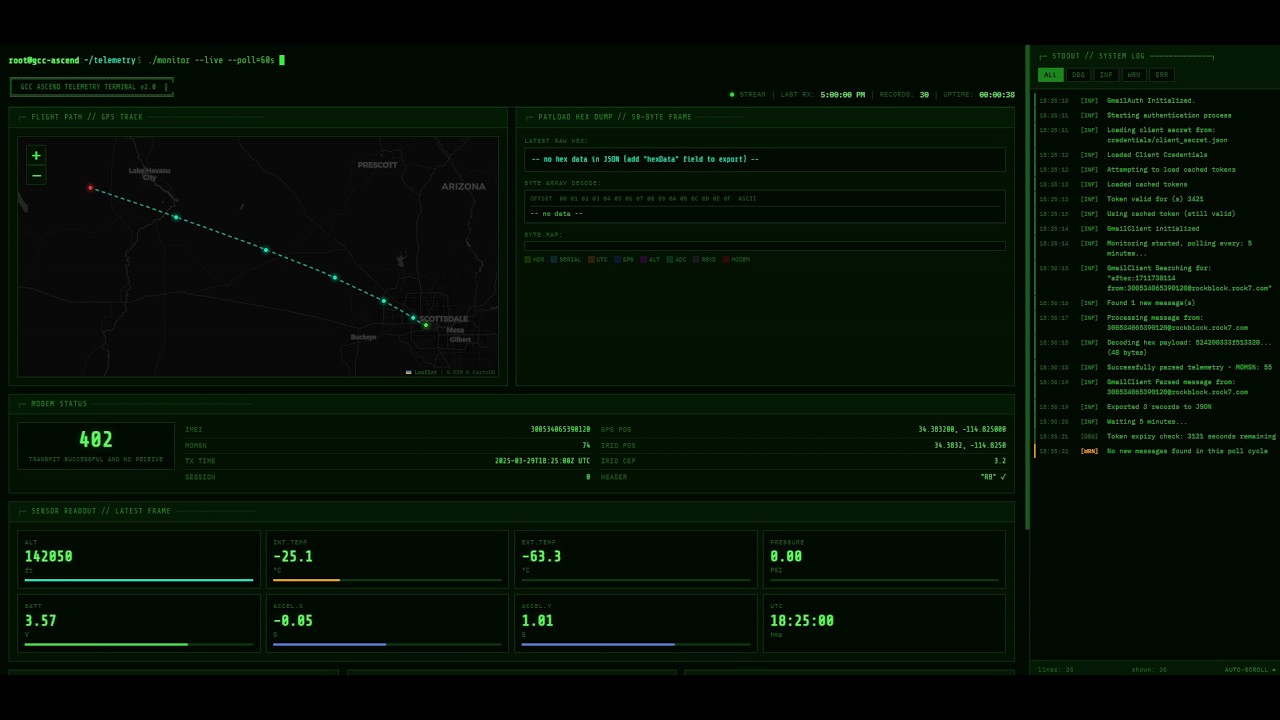Click the SESSION value 0

pyautogui.click(x=588, y=477)
